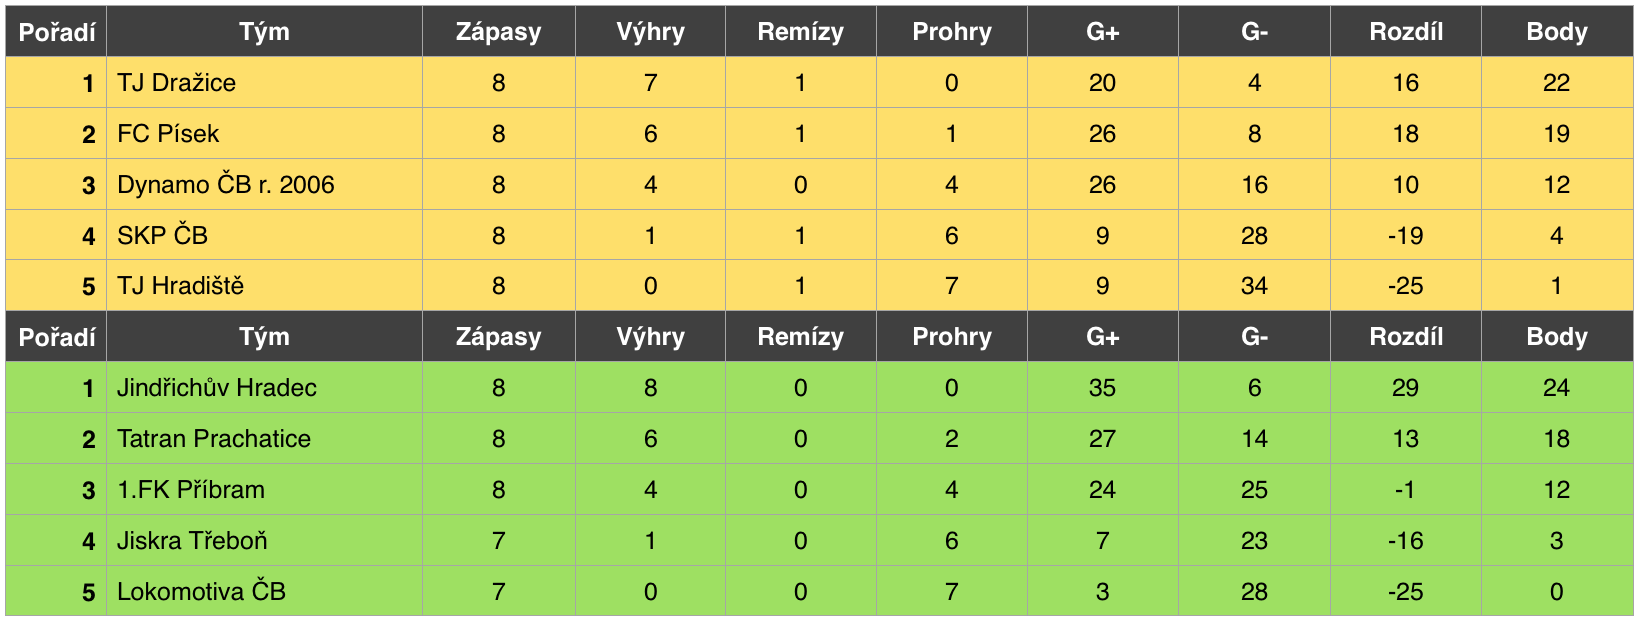Click the 1.FK Příbram team name
This screenshot has height=624, width=1642.
[191, 490]
